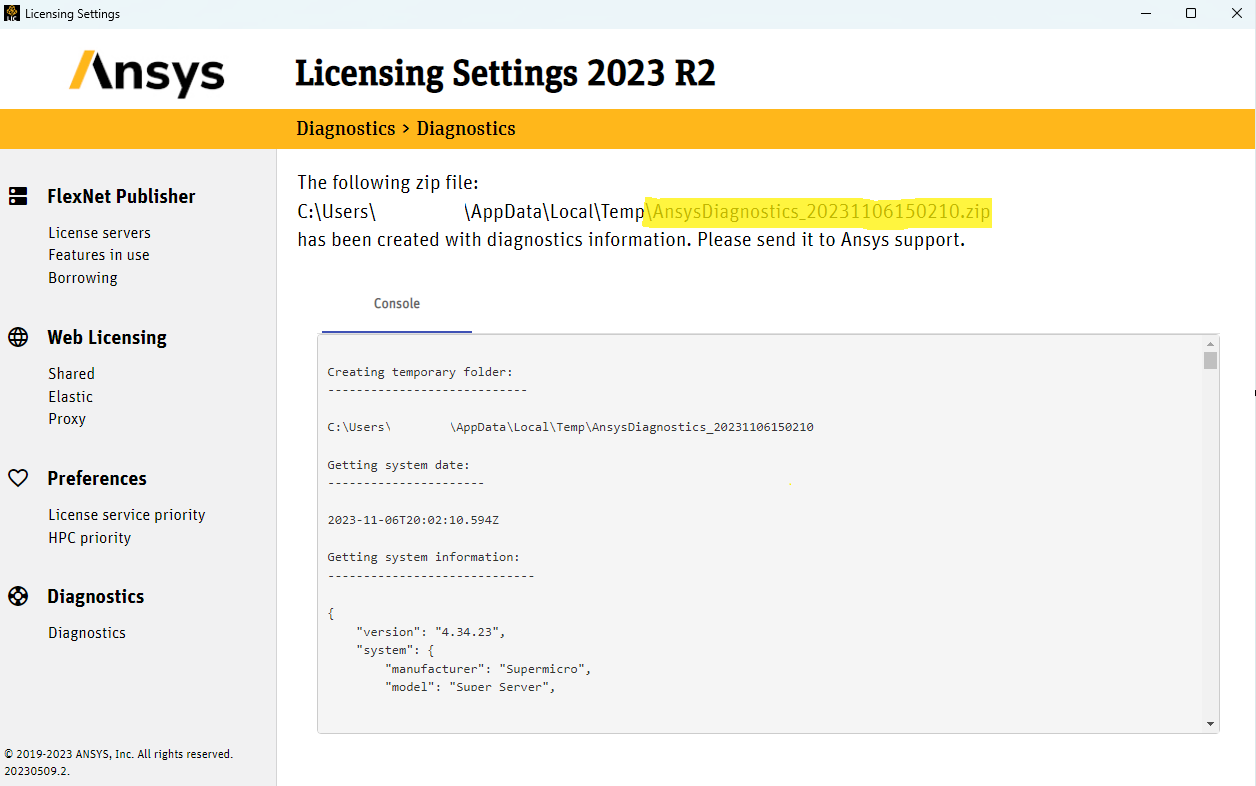Click the title bar application icon
Viewport: 1256px width, 786px height.
tap(11, 14)
